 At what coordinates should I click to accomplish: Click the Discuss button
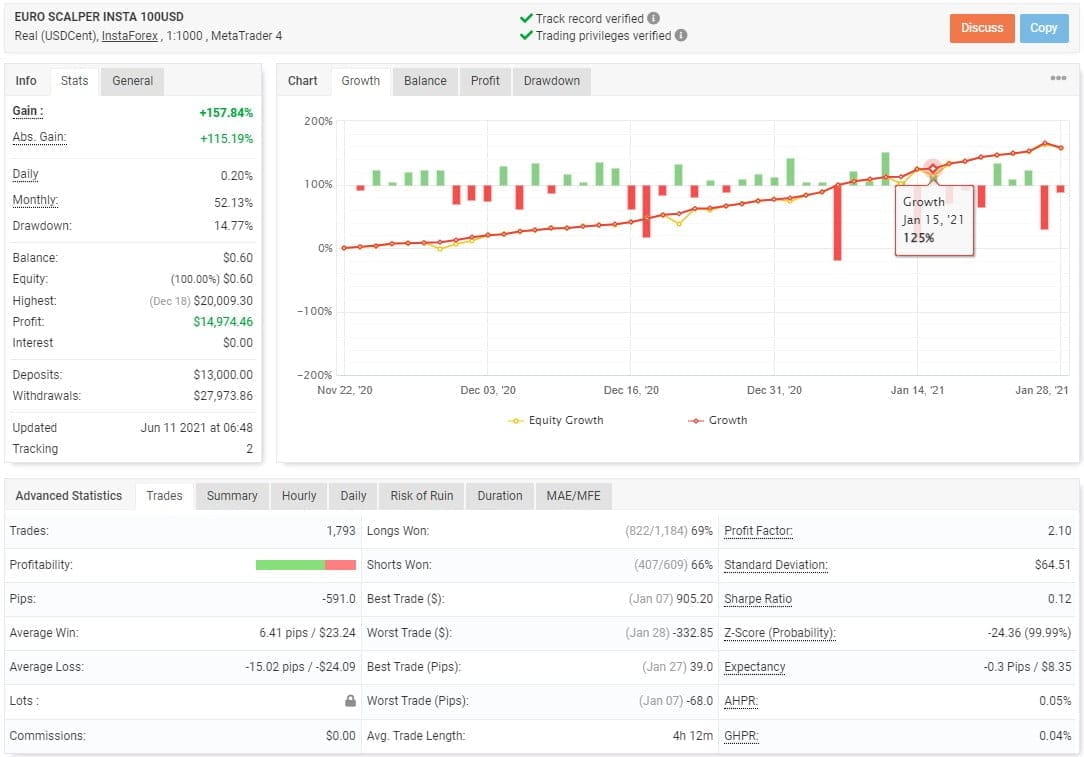[x=981, y=29]
